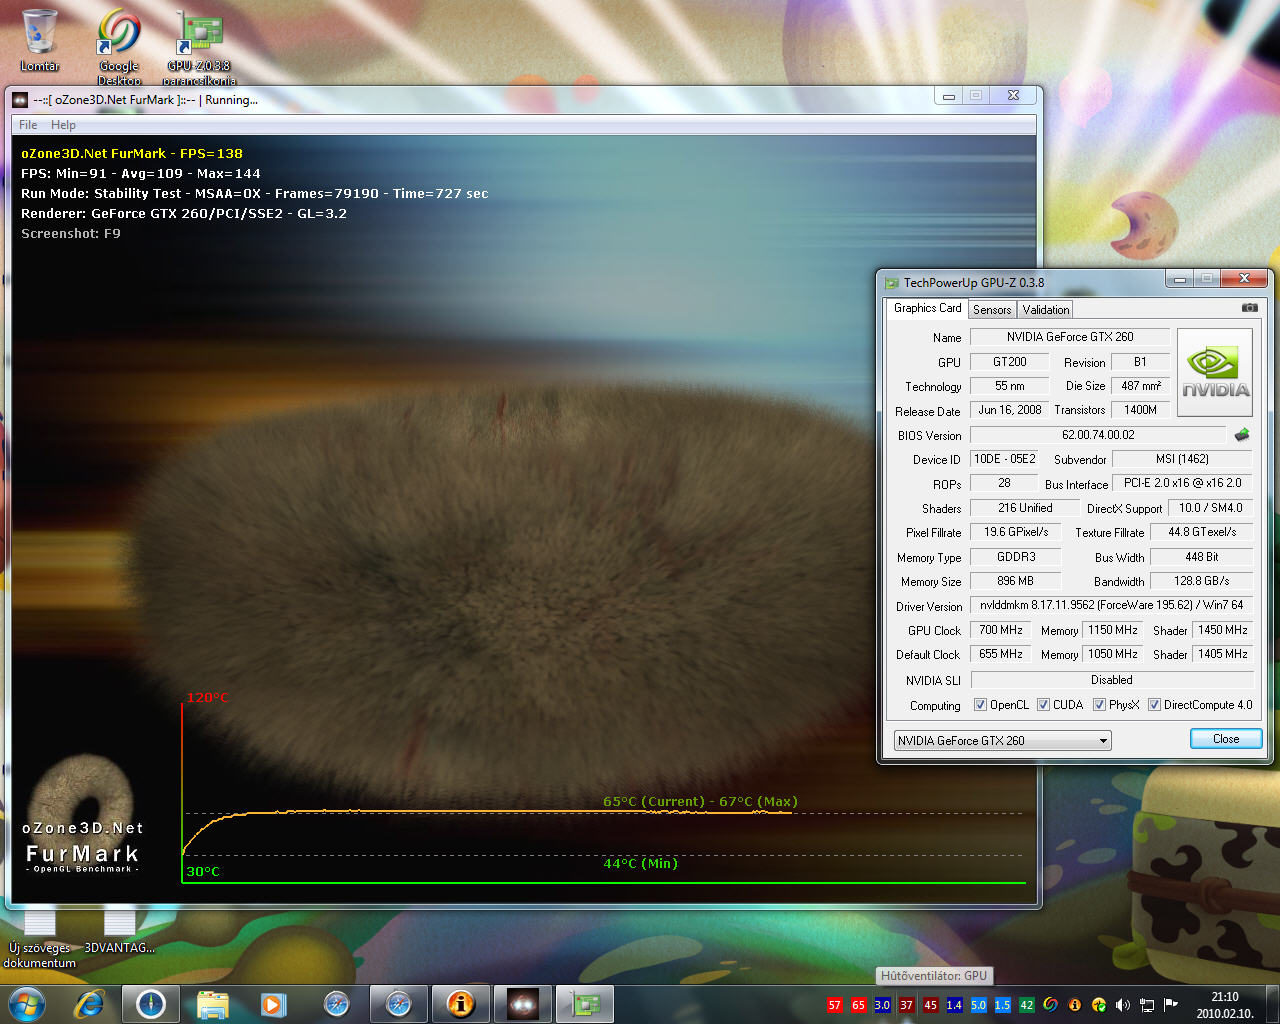Click the camera screenshot icon in GPU-Z
1280x1024 pixels.
coord(1249,308)
